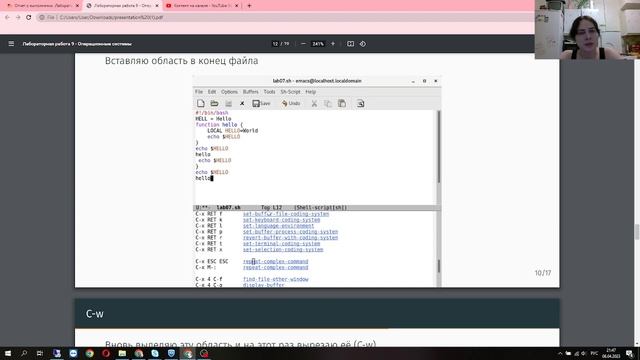Screen dimensions: 640x360
Task: Edit the PDF current page number field
Action: tap(276, 44)
